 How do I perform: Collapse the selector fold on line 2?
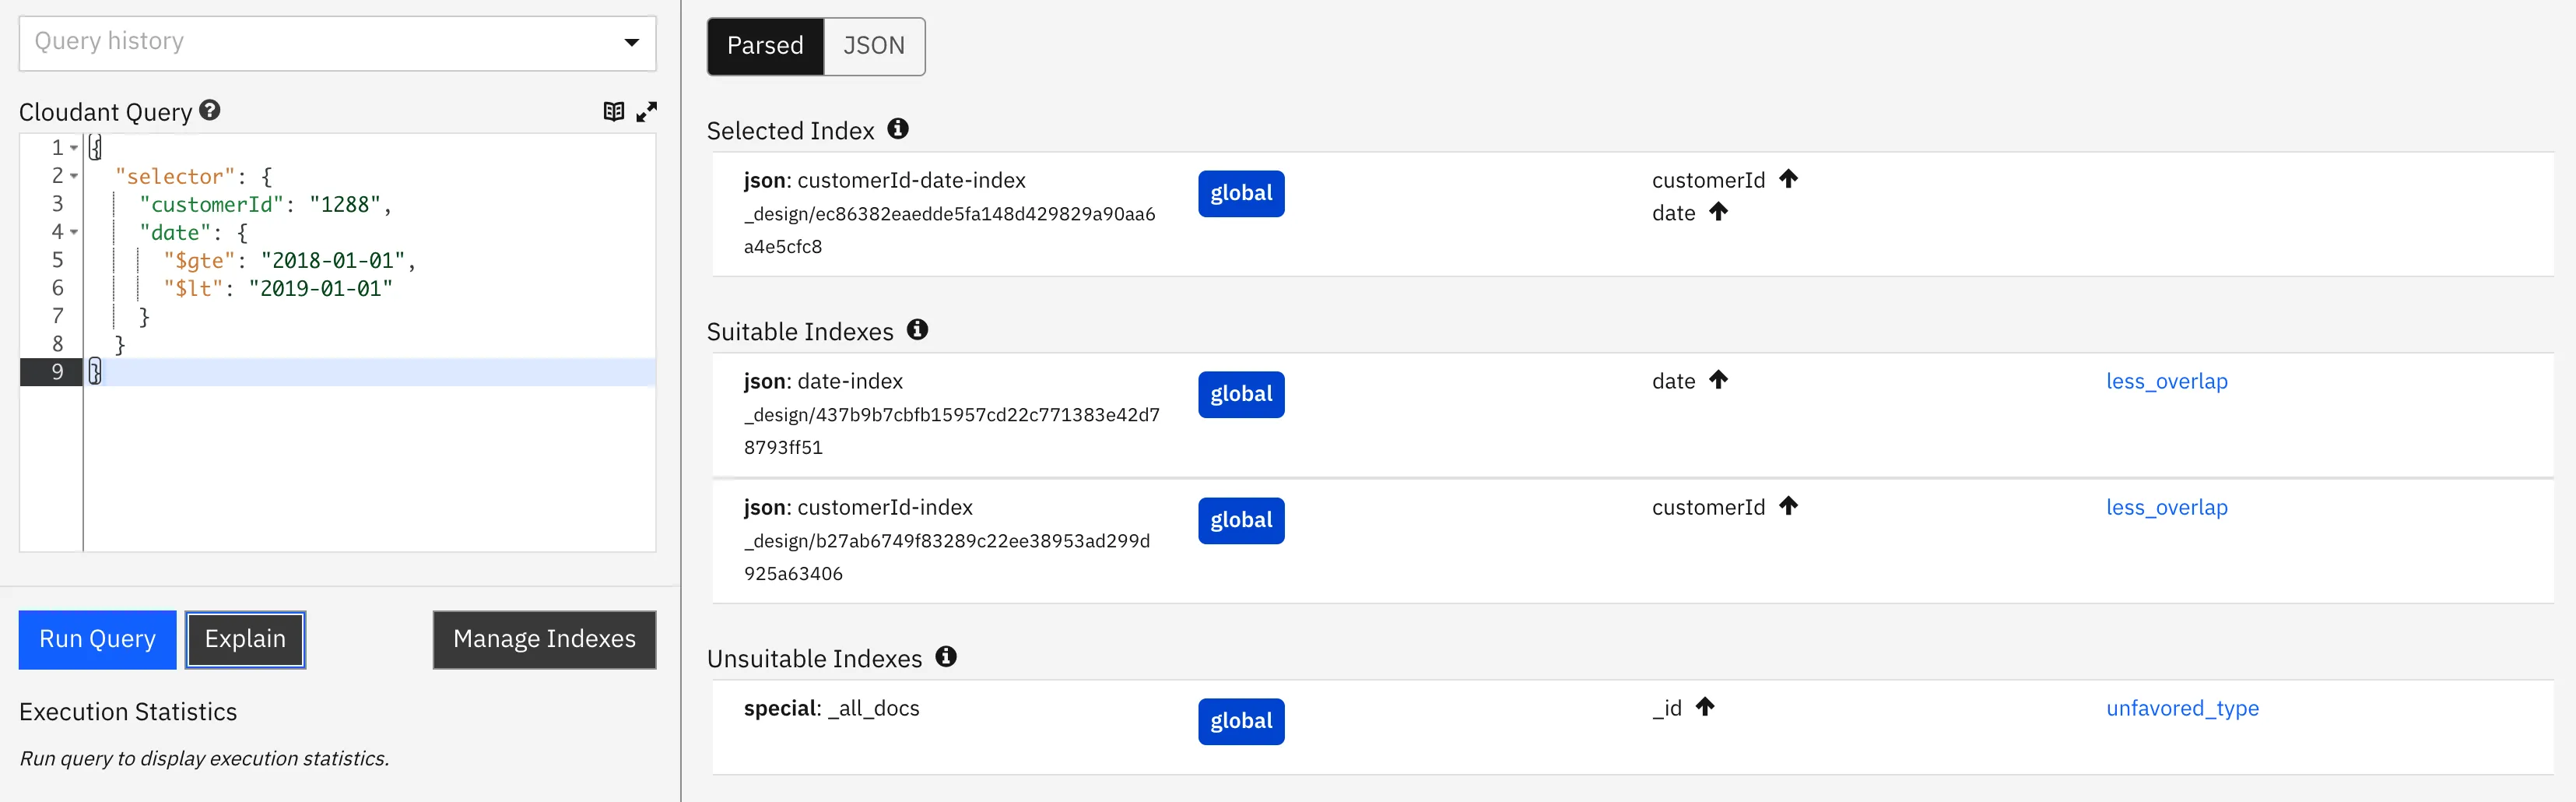click(74, 176)
